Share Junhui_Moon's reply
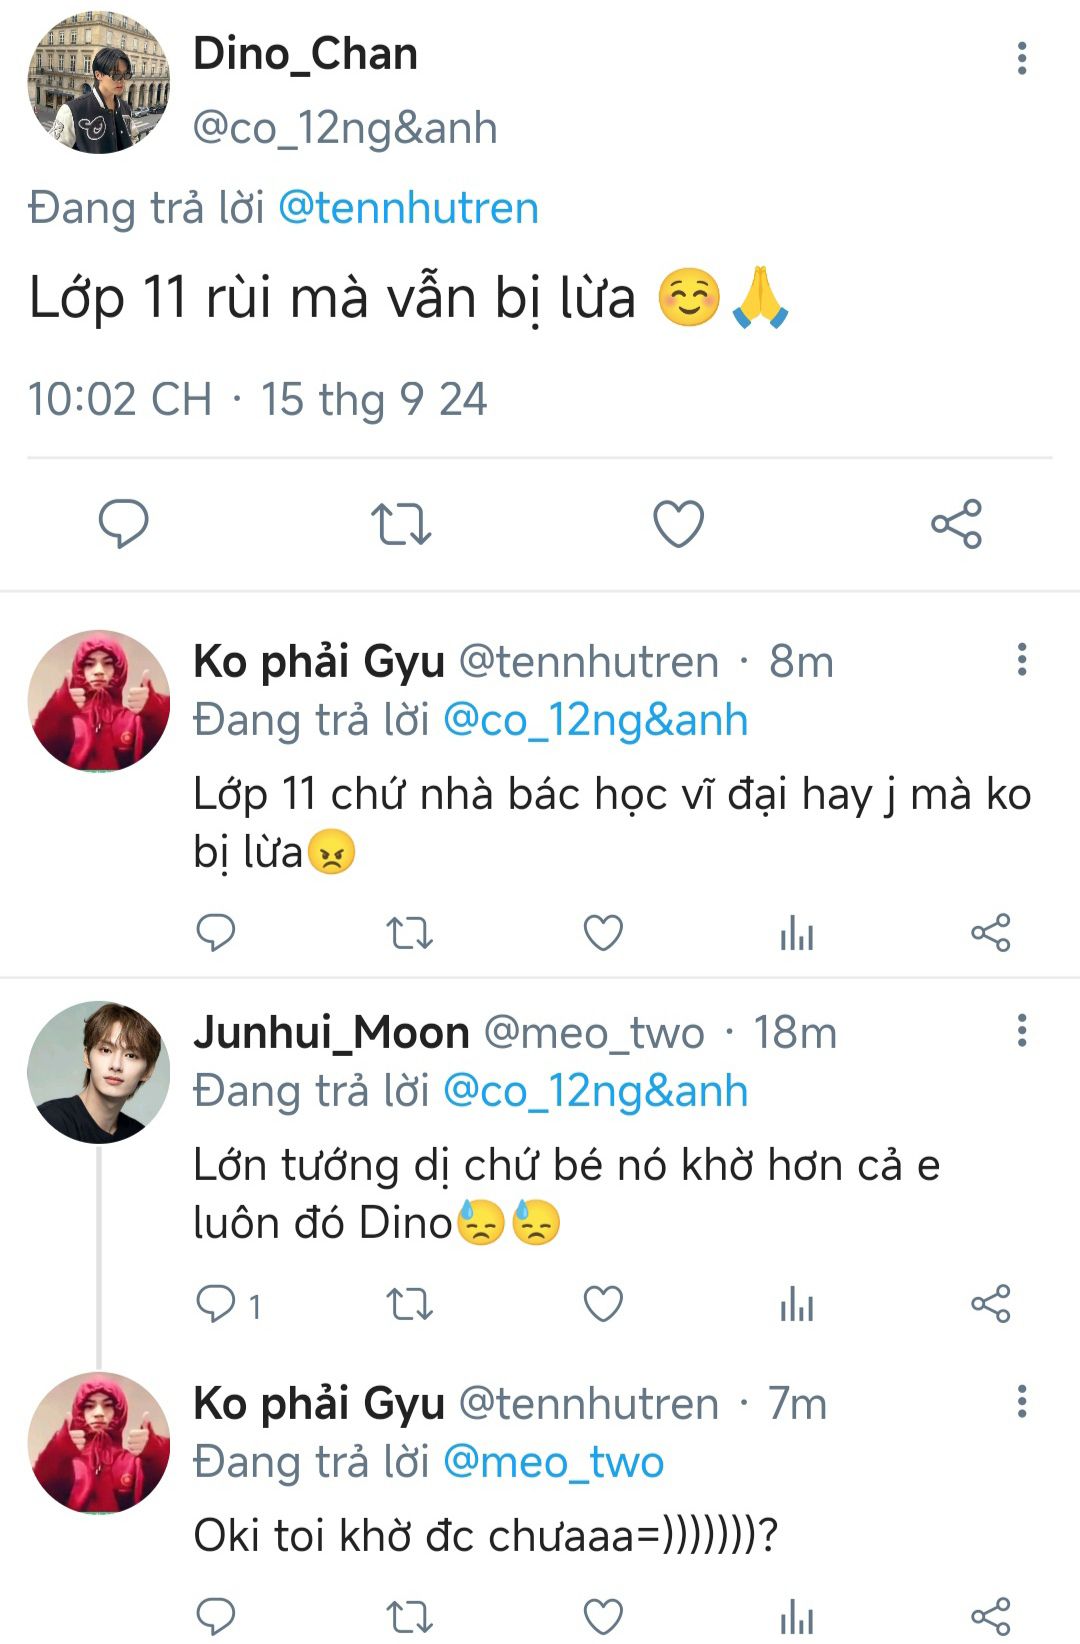The image size is (1080, 1644). [990, 1304]
